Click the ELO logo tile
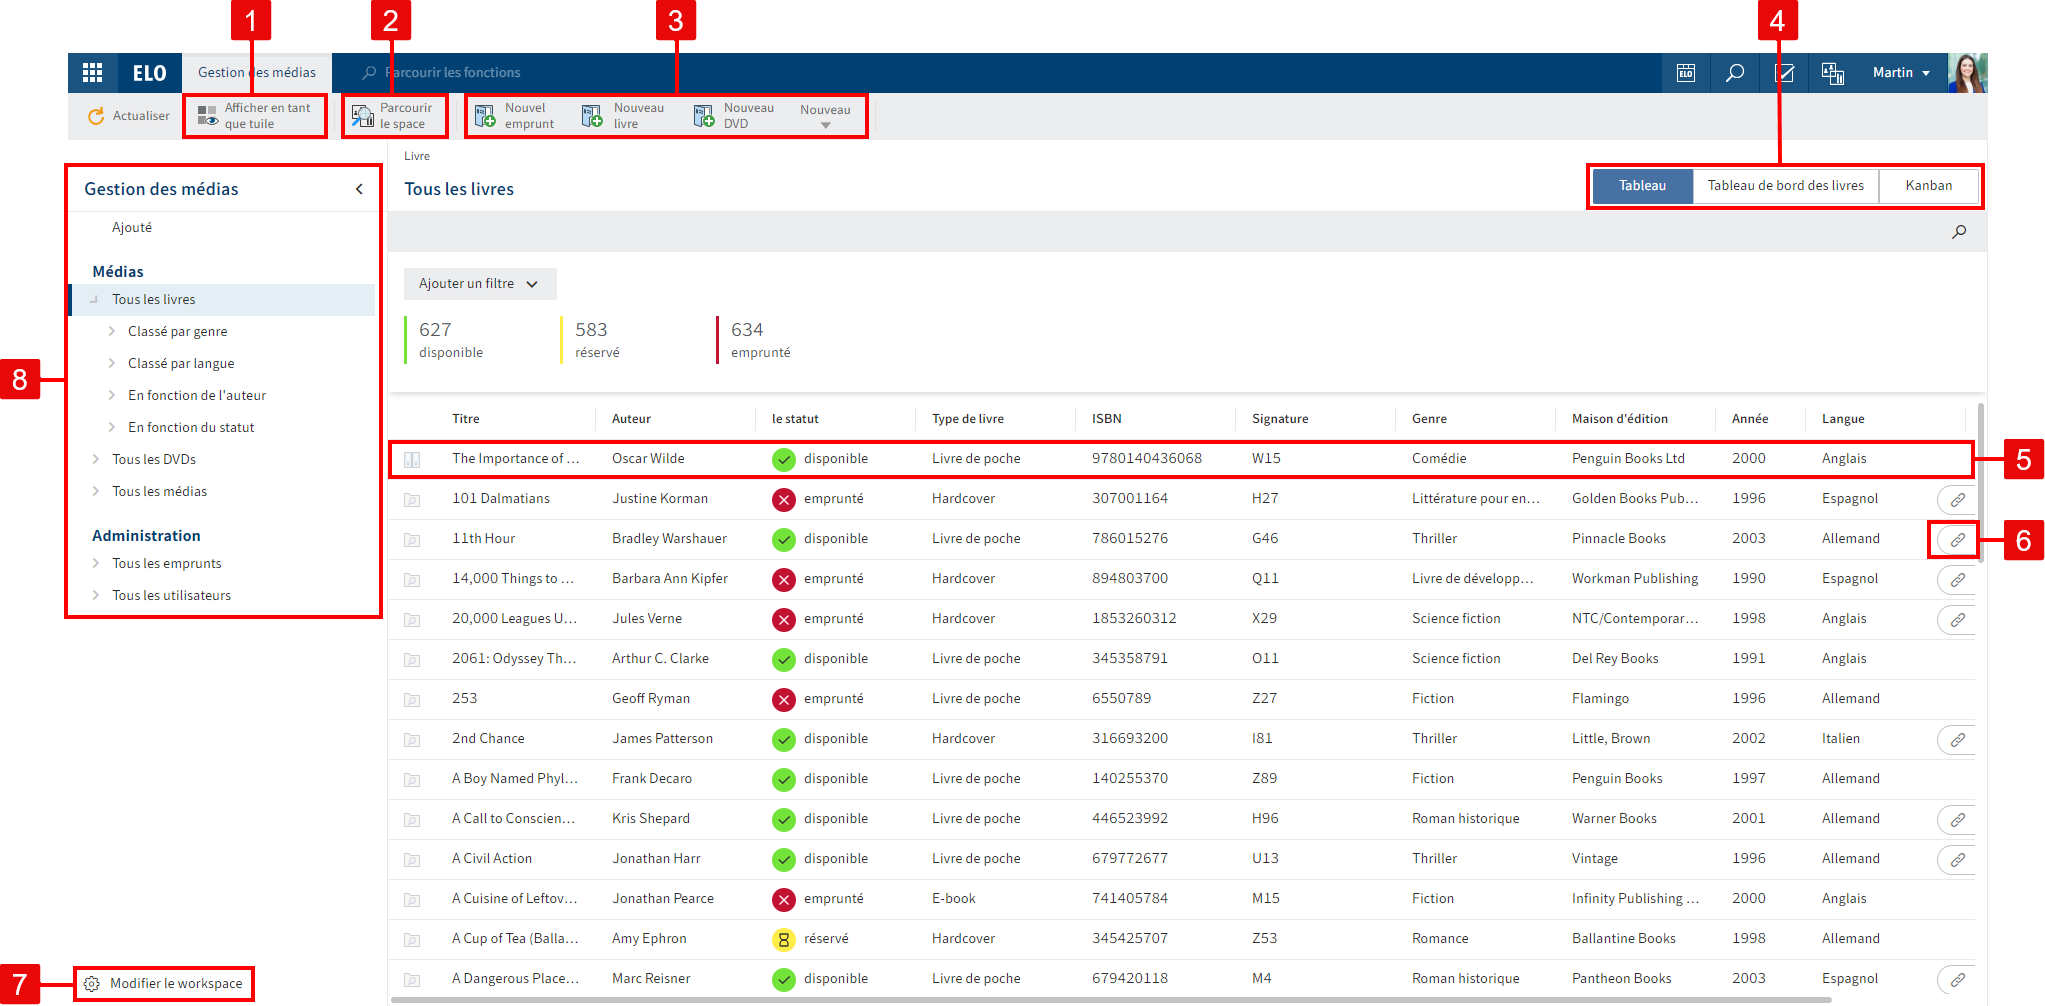Image resolution: width=2045 pixels, height=1006 pixels. tap(150, 73)
